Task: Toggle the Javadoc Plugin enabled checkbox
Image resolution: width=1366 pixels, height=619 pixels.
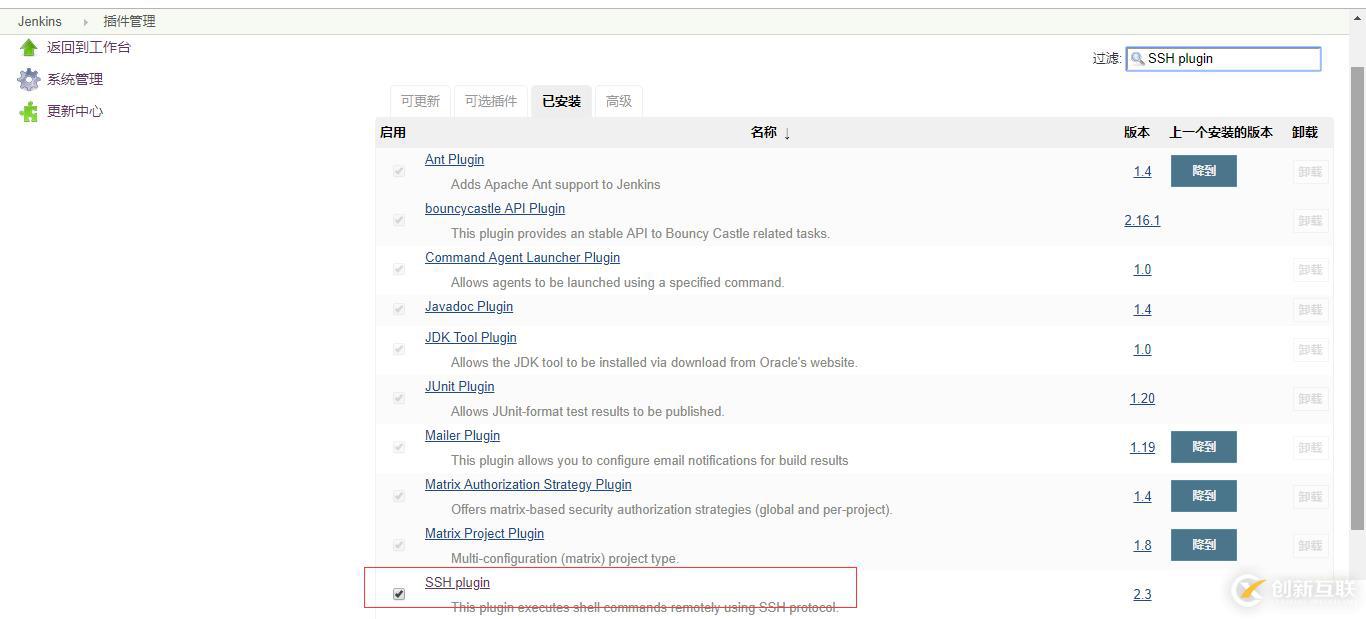Action: 399,309
